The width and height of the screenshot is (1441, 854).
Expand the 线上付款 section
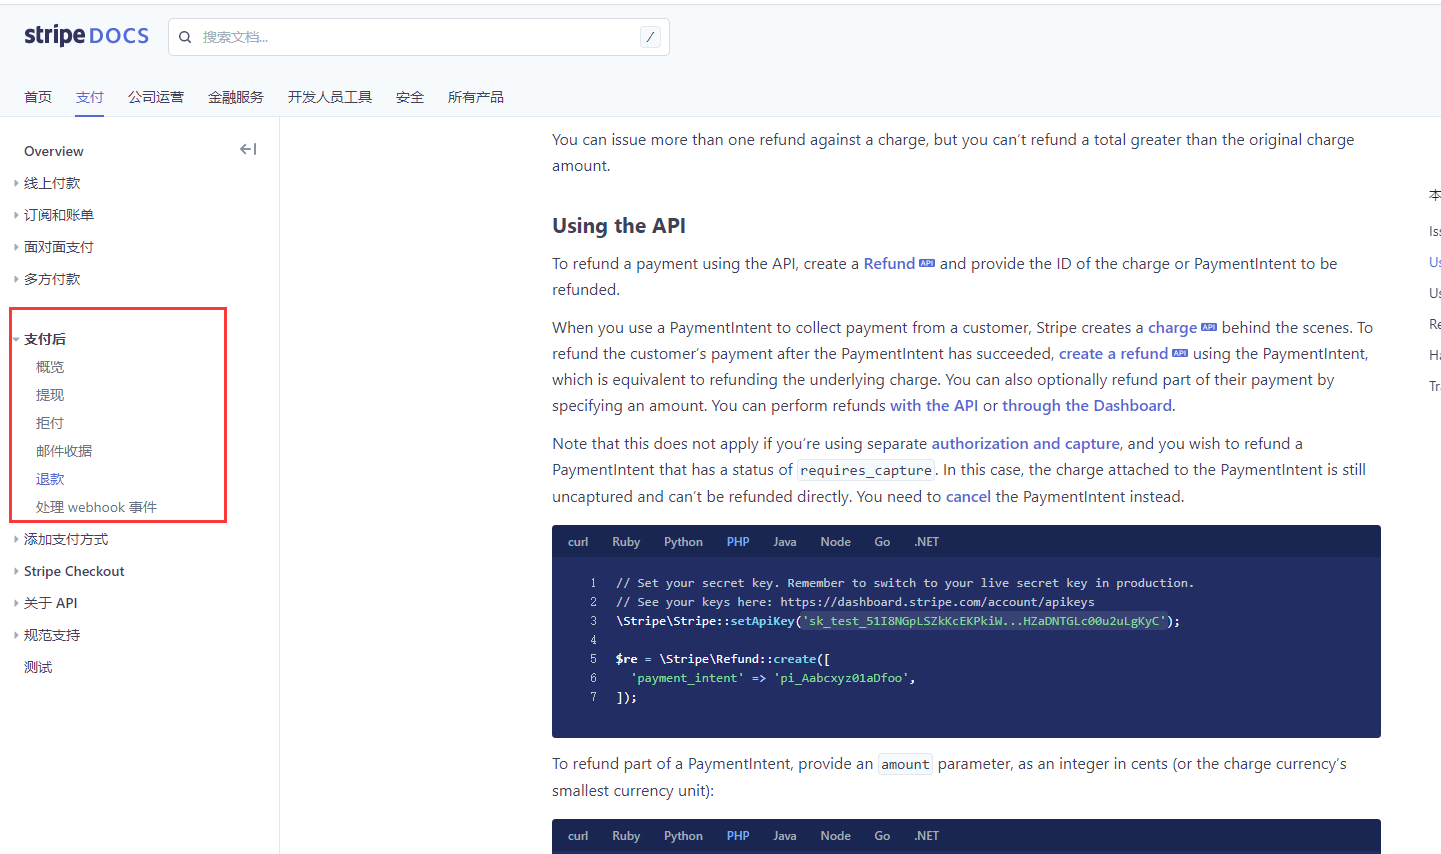(x=52, y=183)
